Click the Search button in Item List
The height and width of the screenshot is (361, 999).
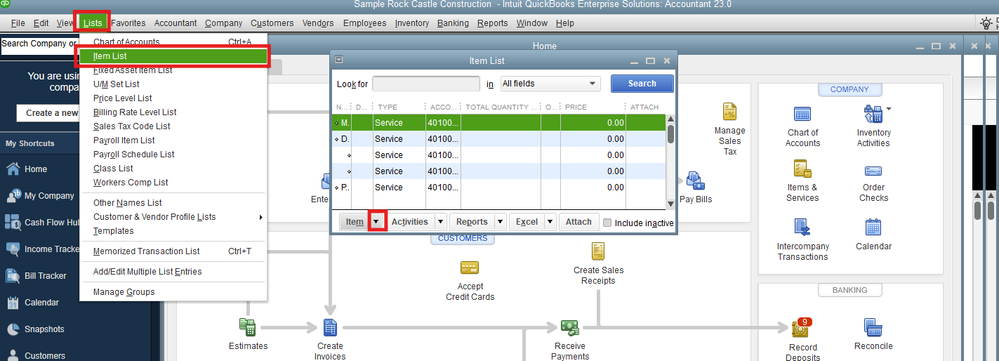coord(642,83)
